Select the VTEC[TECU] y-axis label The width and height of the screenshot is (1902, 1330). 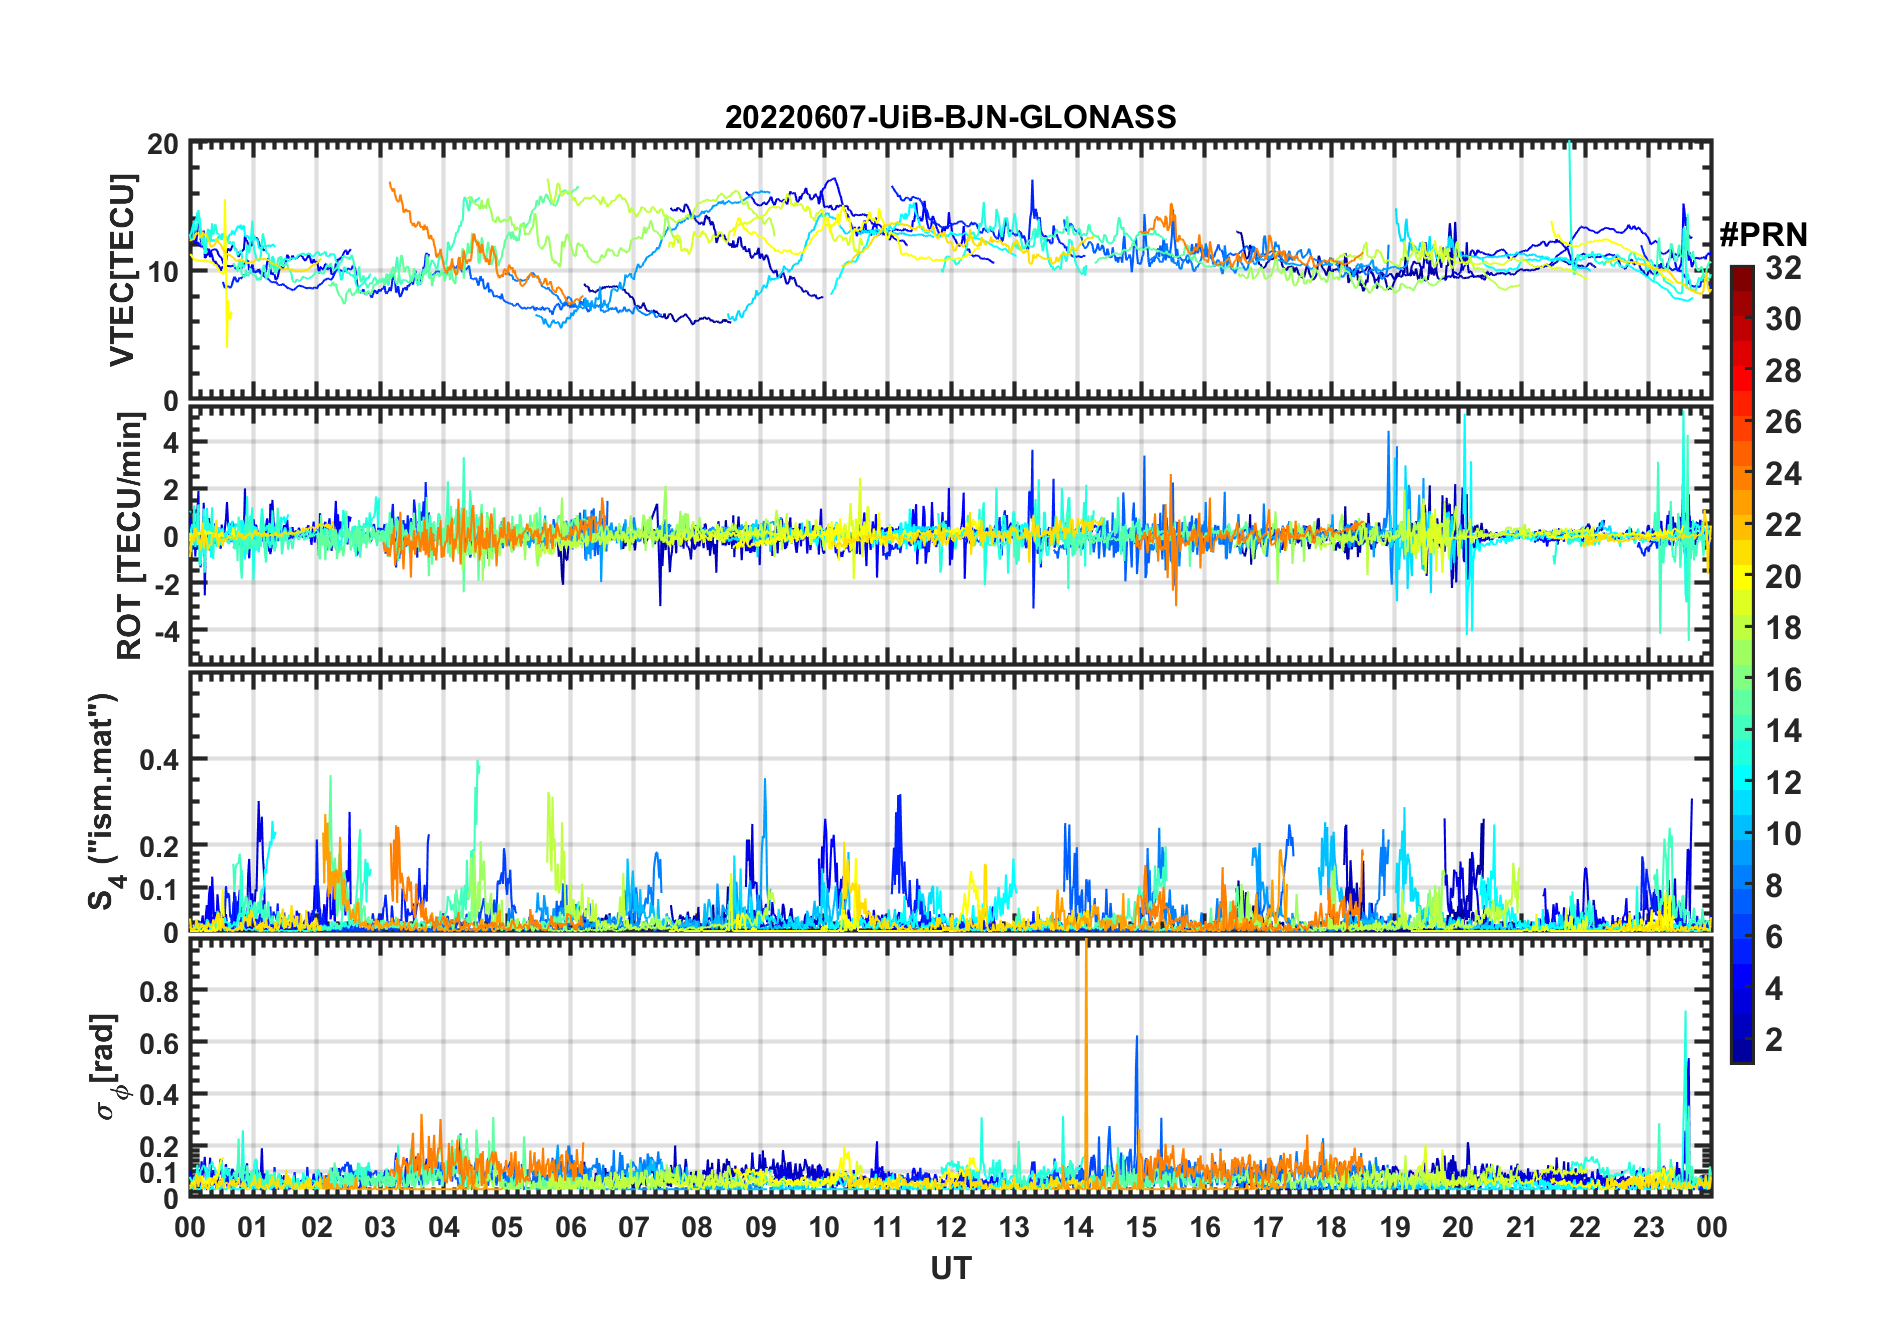(122, 270)
